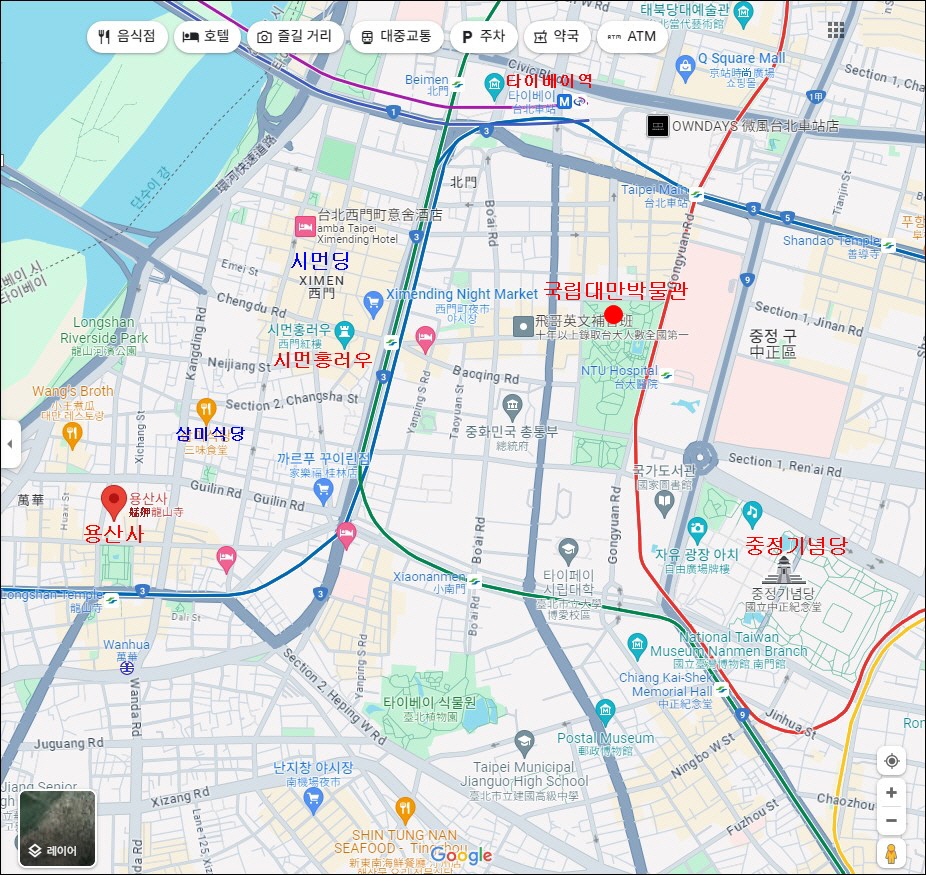
Task: Select the 호텔 hotels filter chip
Action: 207,37
